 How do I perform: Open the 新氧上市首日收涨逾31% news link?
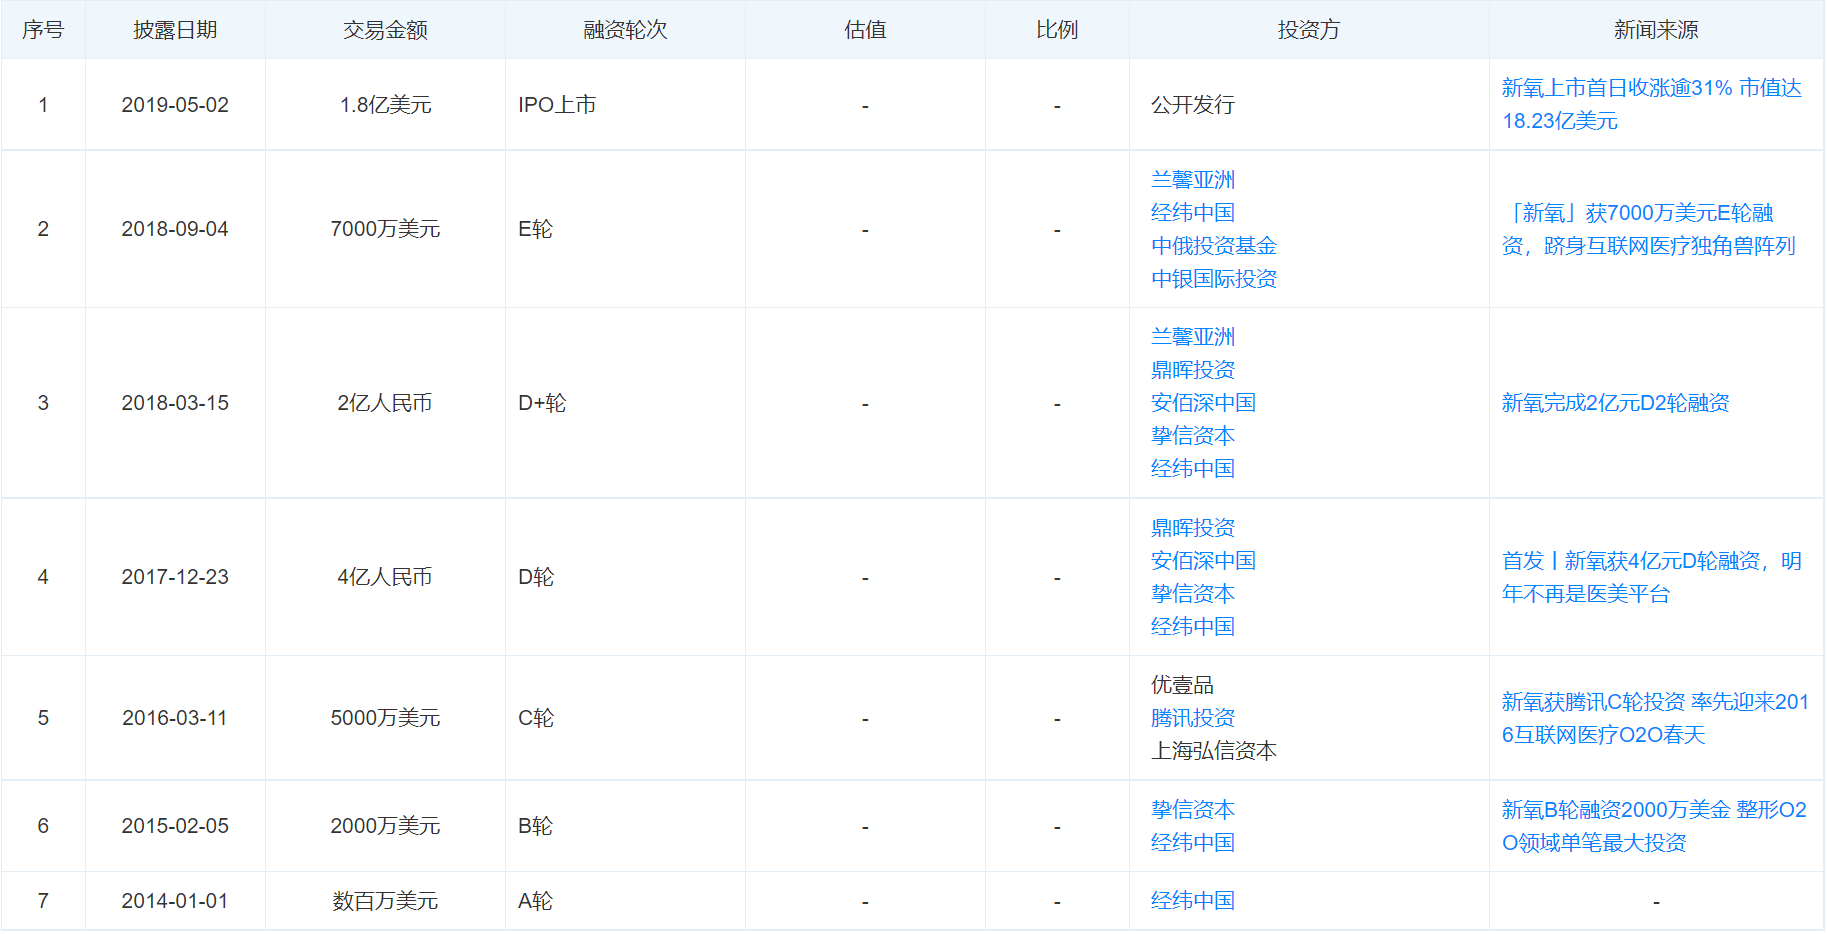(x=1651, y=105)
